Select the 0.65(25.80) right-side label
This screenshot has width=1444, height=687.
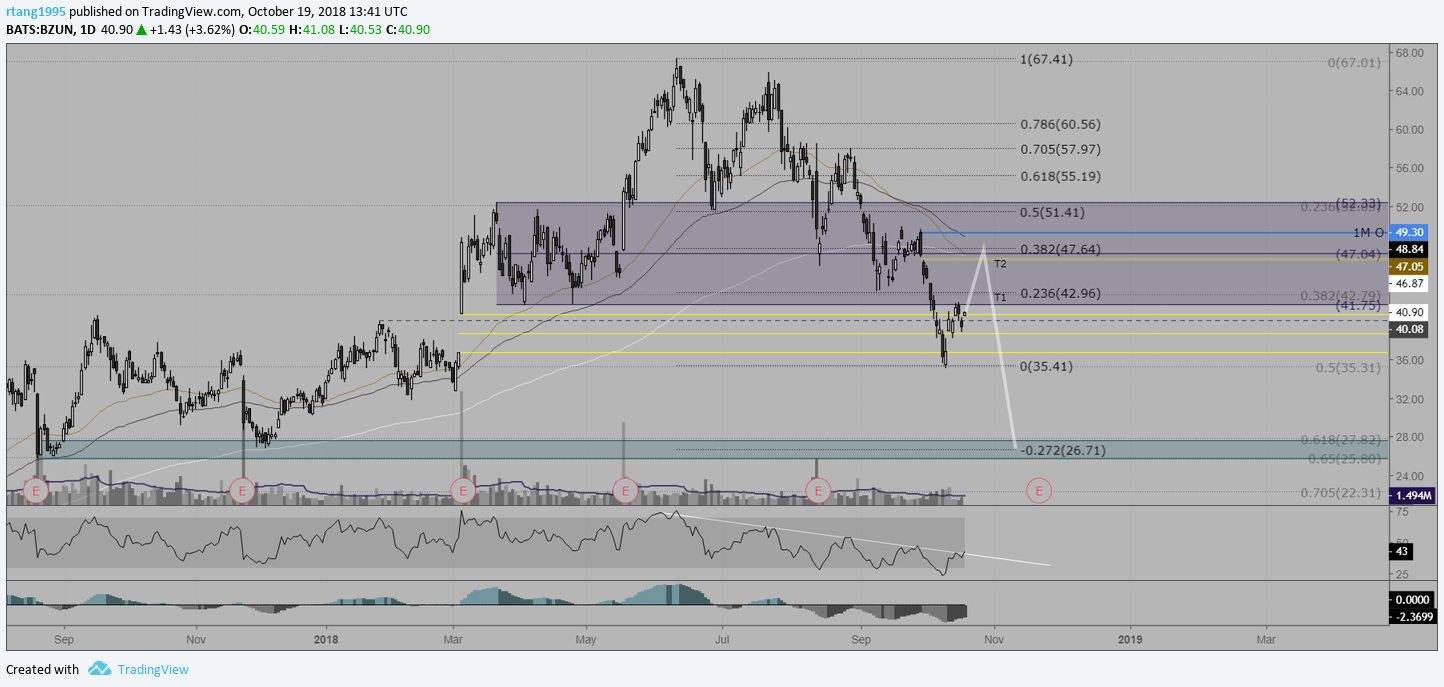pyautogui.click(x=1345, y=458)
